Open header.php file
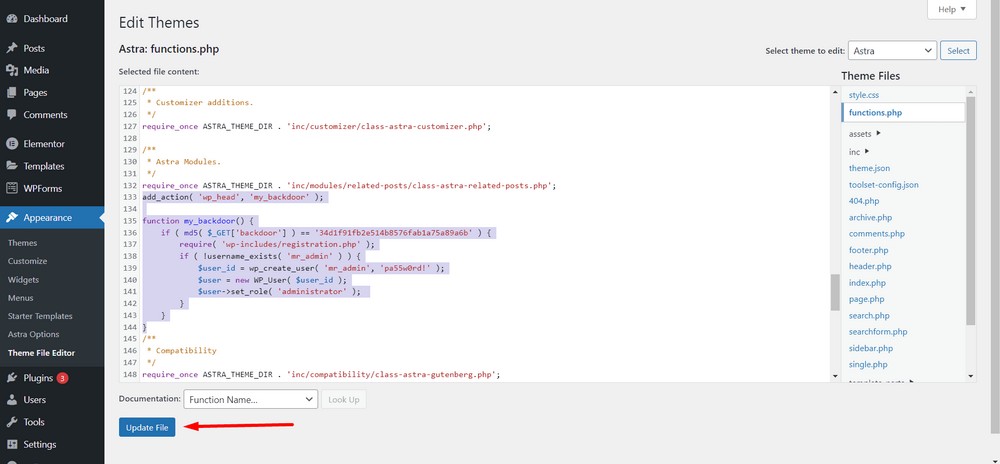 pos(870,266)
